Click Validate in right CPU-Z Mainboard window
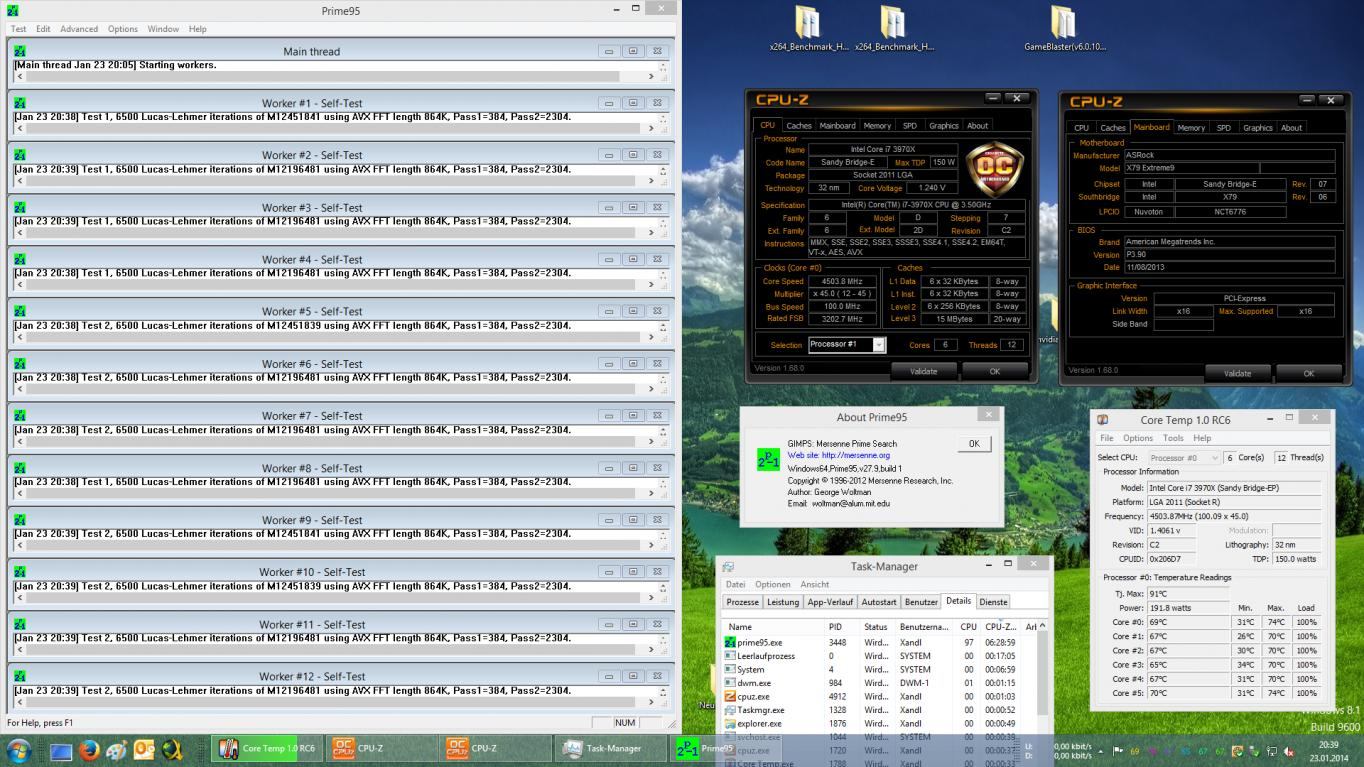1364x767 pixels. coord(1237,373)
